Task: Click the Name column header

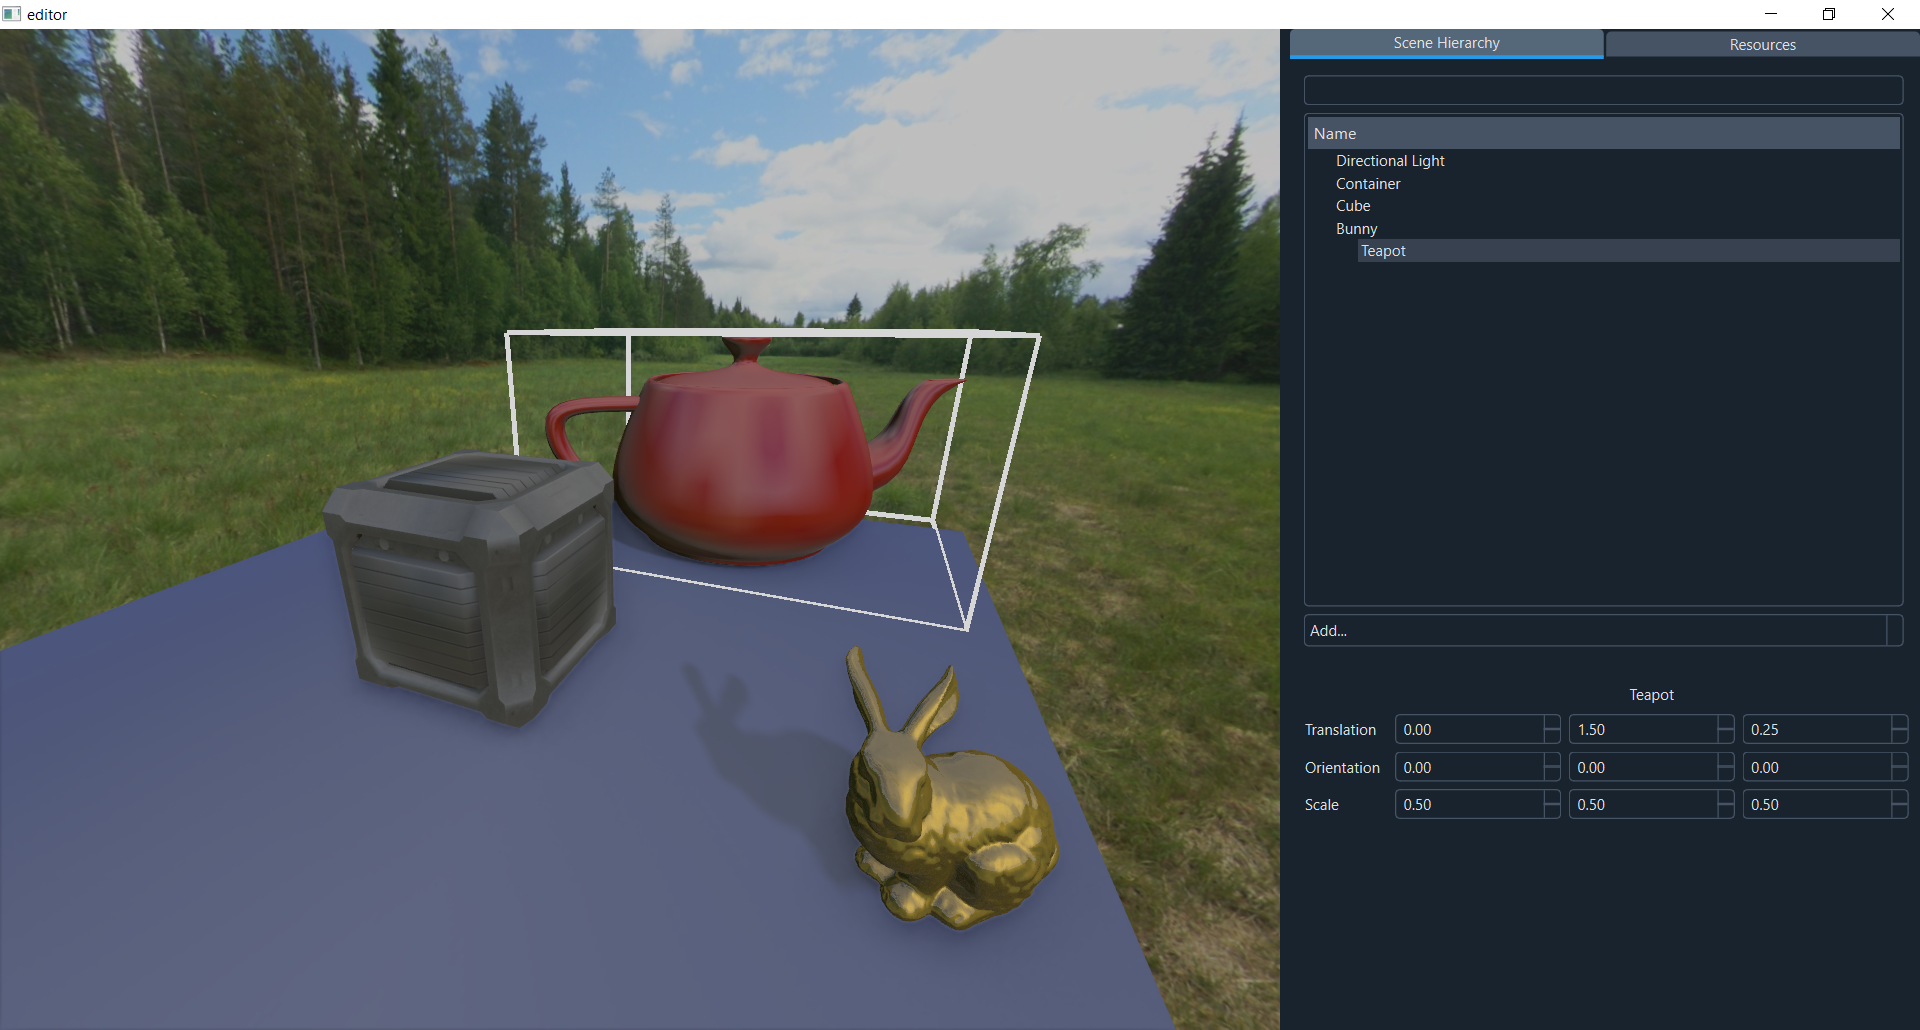Action: (x=1603, y=133)
